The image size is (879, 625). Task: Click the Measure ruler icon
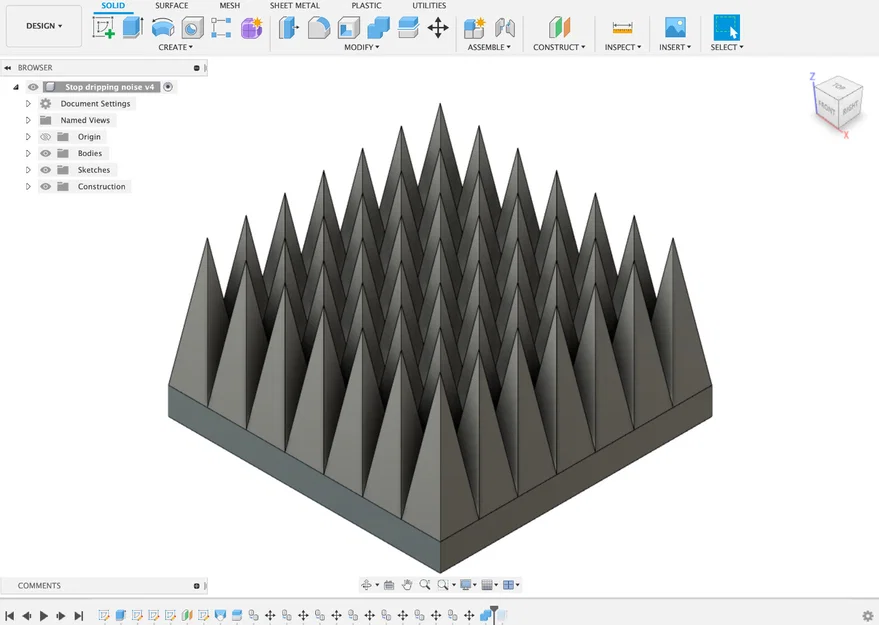click(x=622, y=27)
